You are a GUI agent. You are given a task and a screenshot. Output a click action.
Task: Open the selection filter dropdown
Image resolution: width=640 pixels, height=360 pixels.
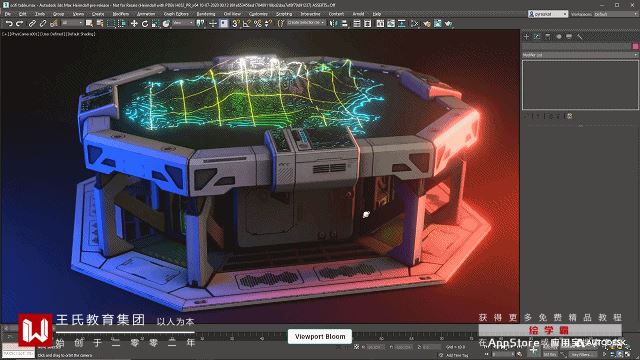click(x=73, y=23)
